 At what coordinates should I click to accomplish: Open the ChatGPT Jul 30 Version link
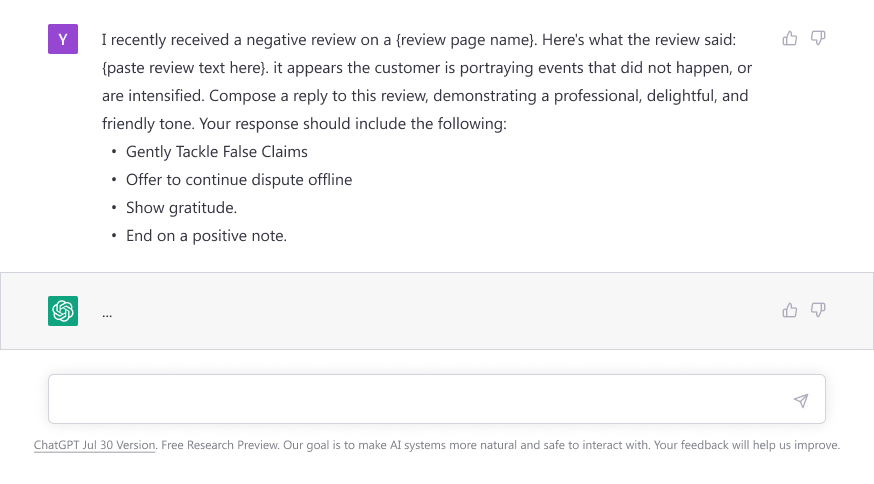[x=95, y=445]
